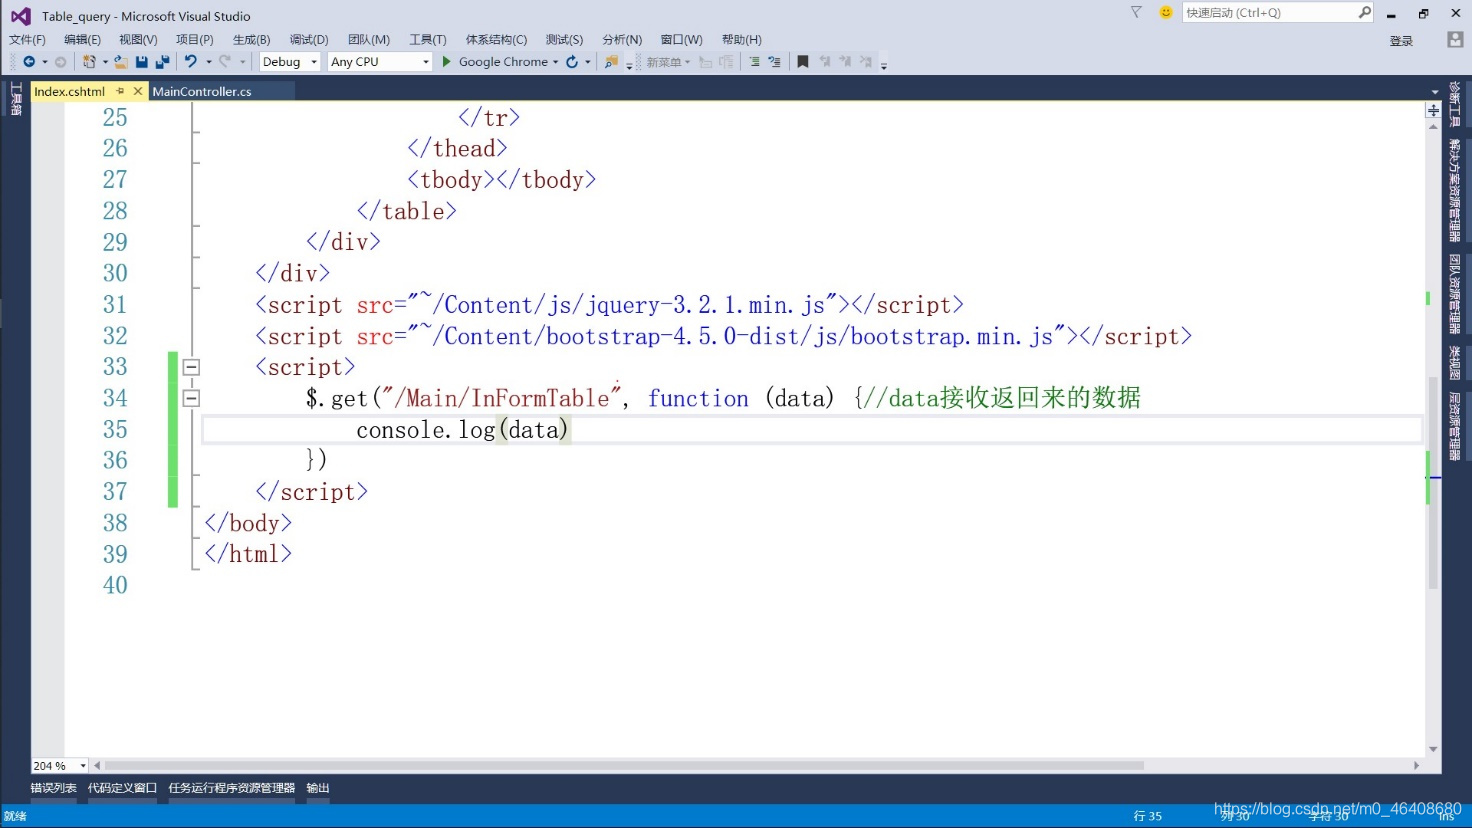Open the 代码定义窗口 panel tab
The height and width of the screenshot is (828, 1472).
tap(122, 788)
